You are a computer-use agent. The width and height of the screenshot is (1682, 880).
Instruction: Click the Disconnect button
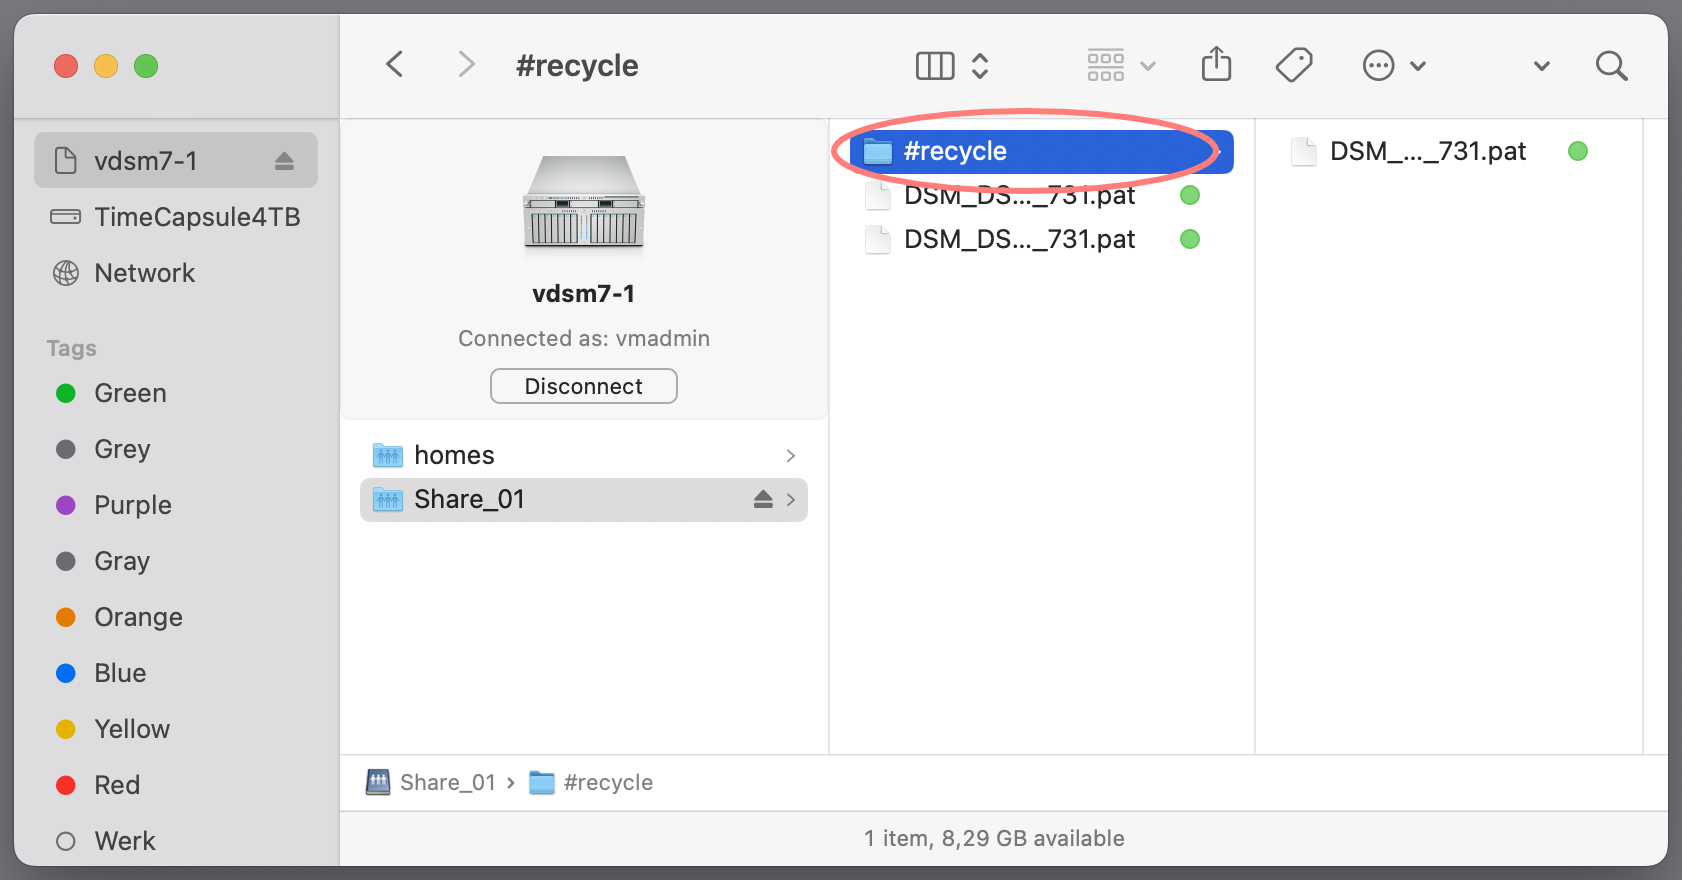584,386
